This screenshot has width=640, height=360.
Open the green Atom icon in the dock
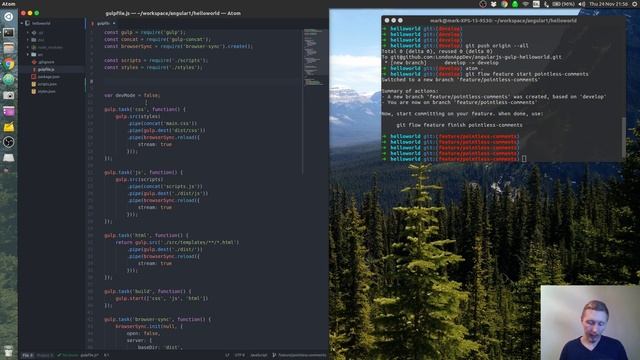pos(9,80)
